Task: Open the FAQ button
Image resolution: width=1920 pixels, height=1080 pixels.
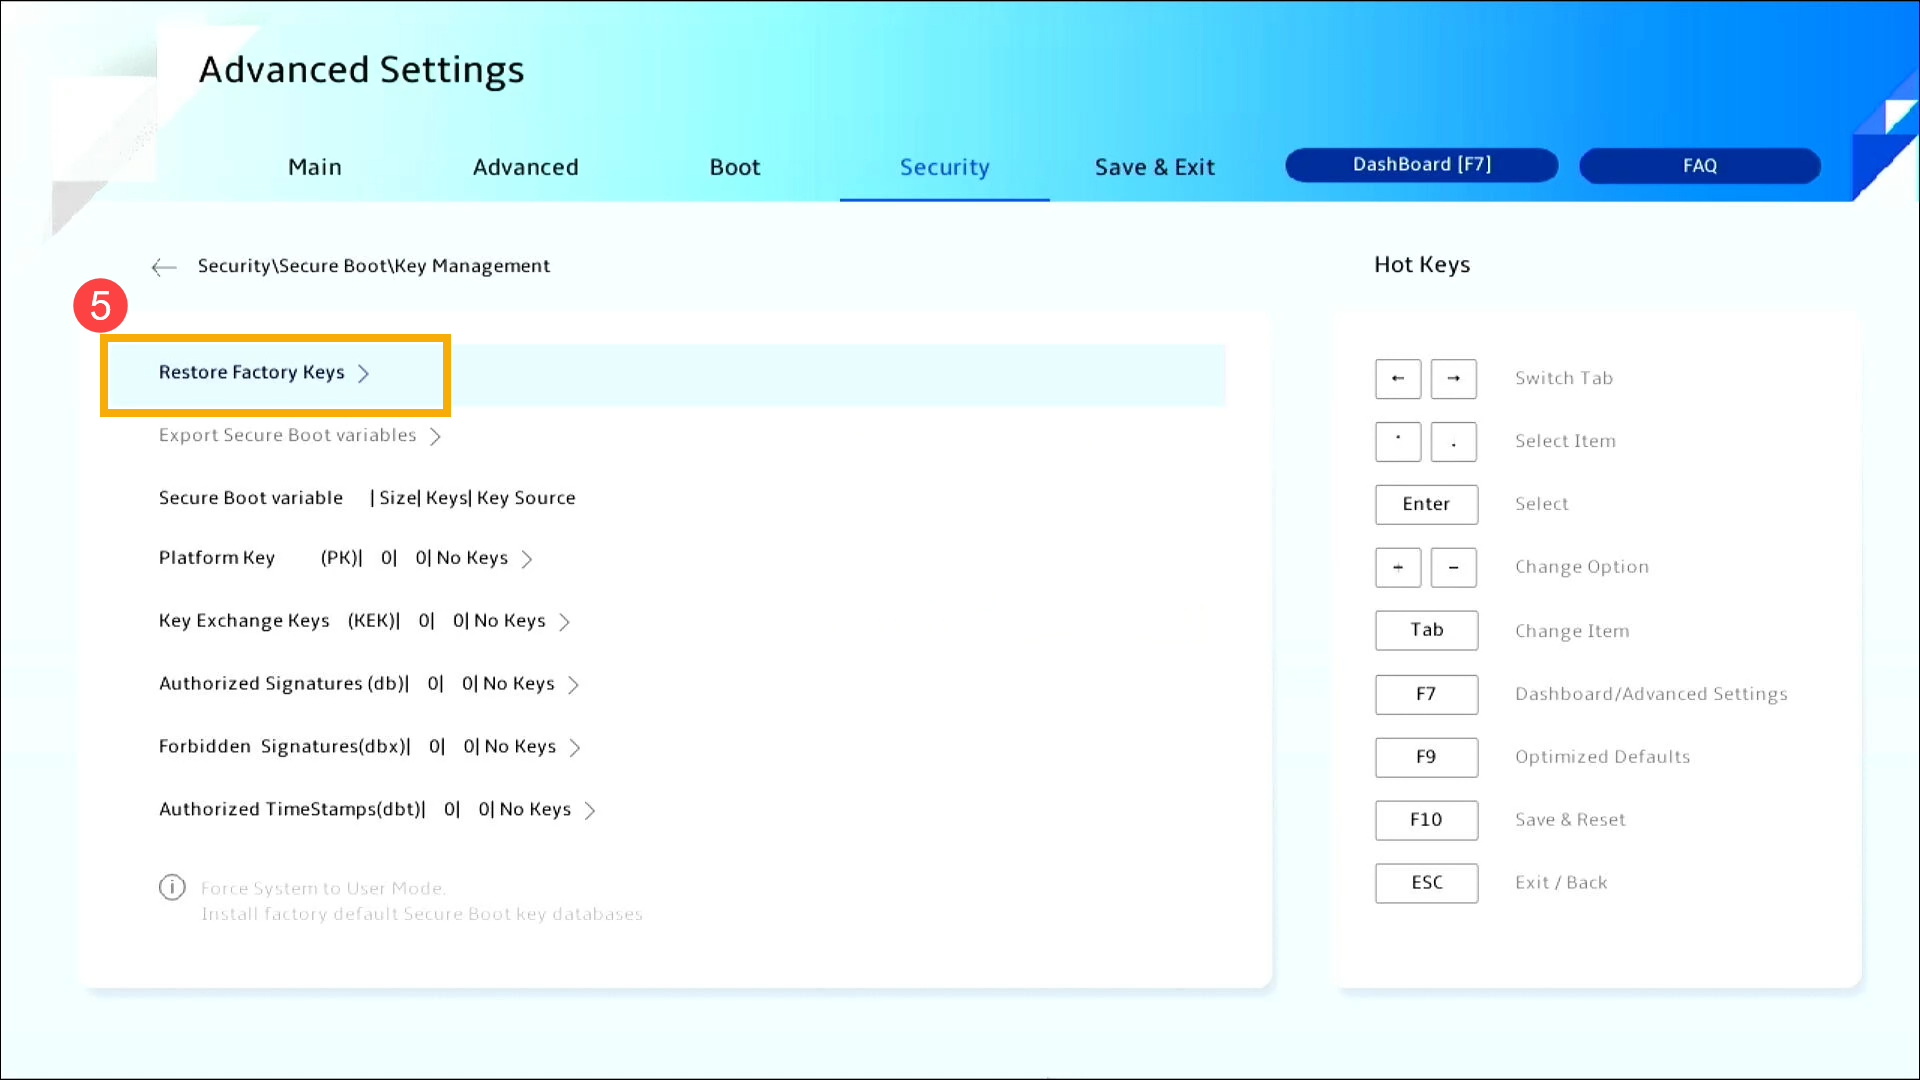Action: [x=1699, y=166]
